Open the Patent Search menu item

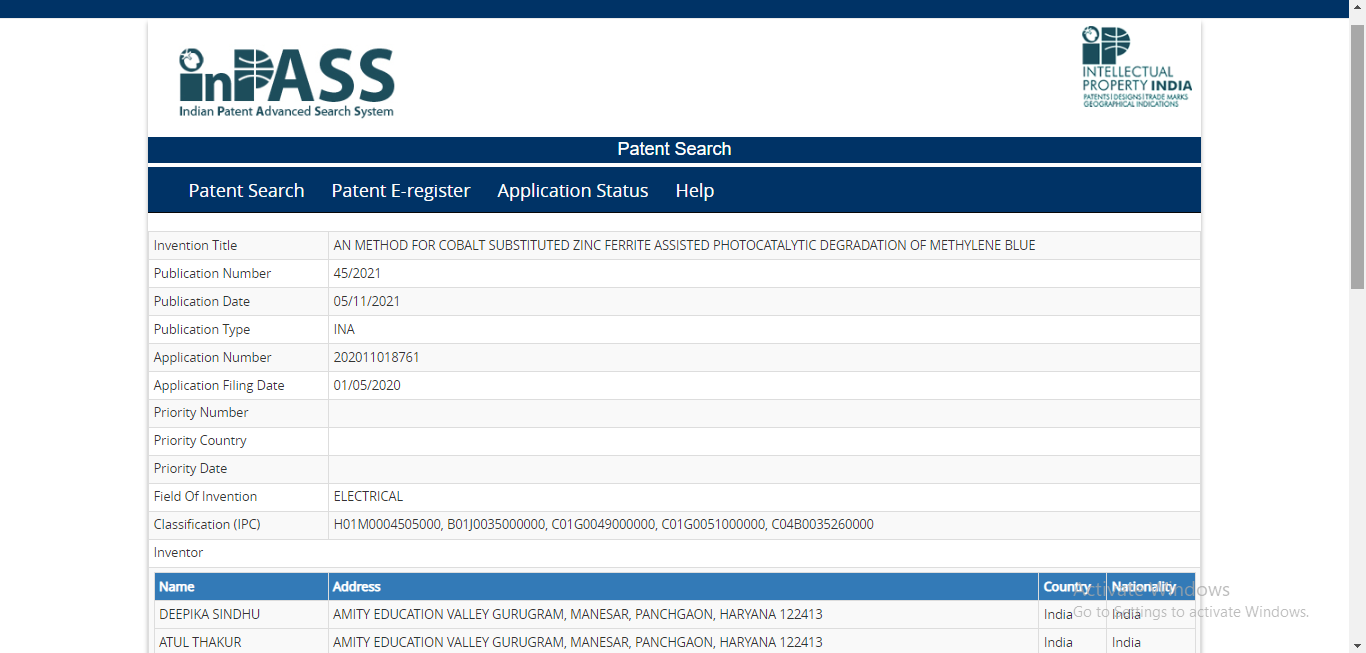246,190
